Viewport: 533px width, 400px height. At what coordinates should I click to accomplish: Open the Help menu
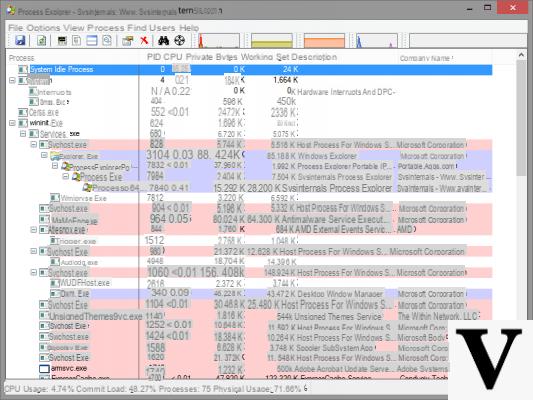coord(189,28)
